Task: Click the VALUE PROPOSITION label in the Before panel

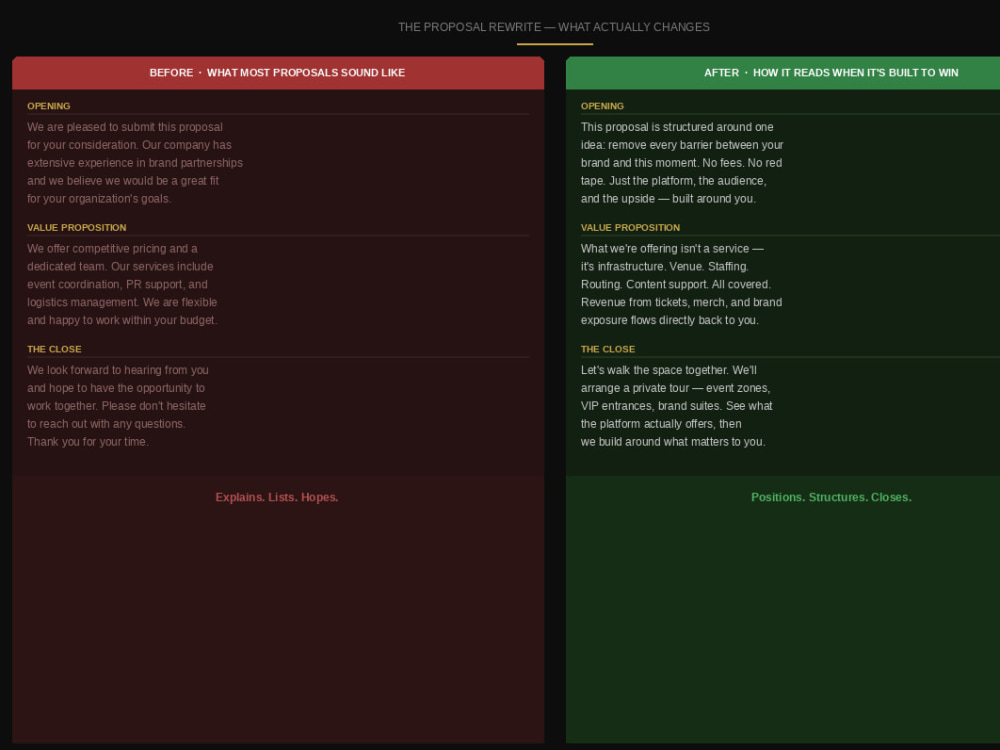Action: point(77,228)
